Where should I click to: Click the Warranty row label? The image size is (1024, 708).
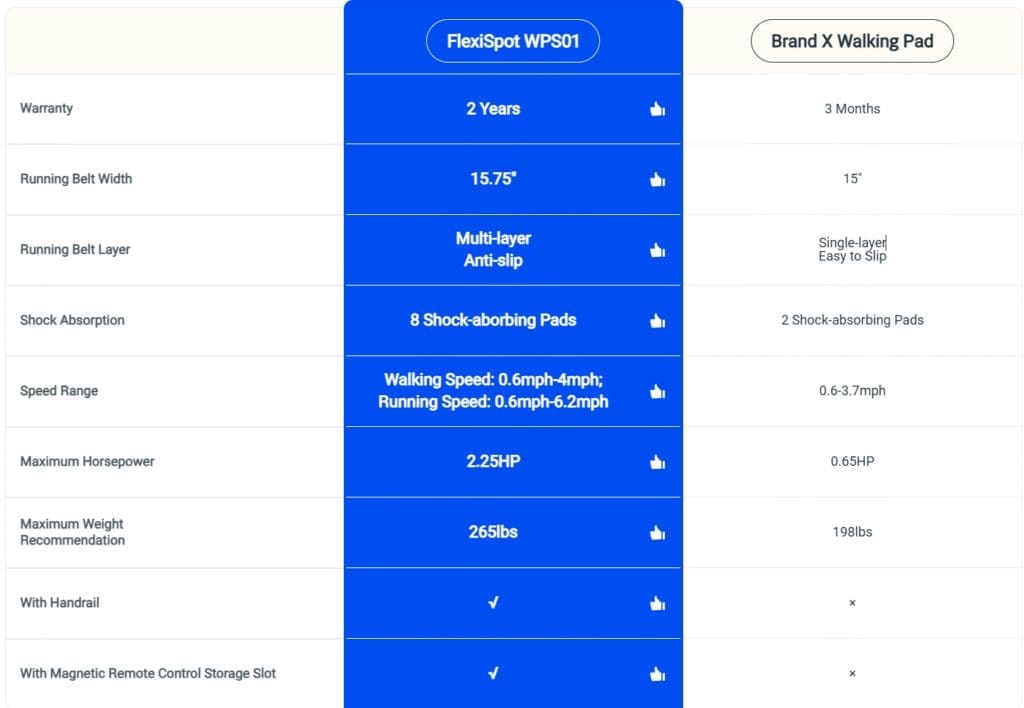(x=46, y=108)
